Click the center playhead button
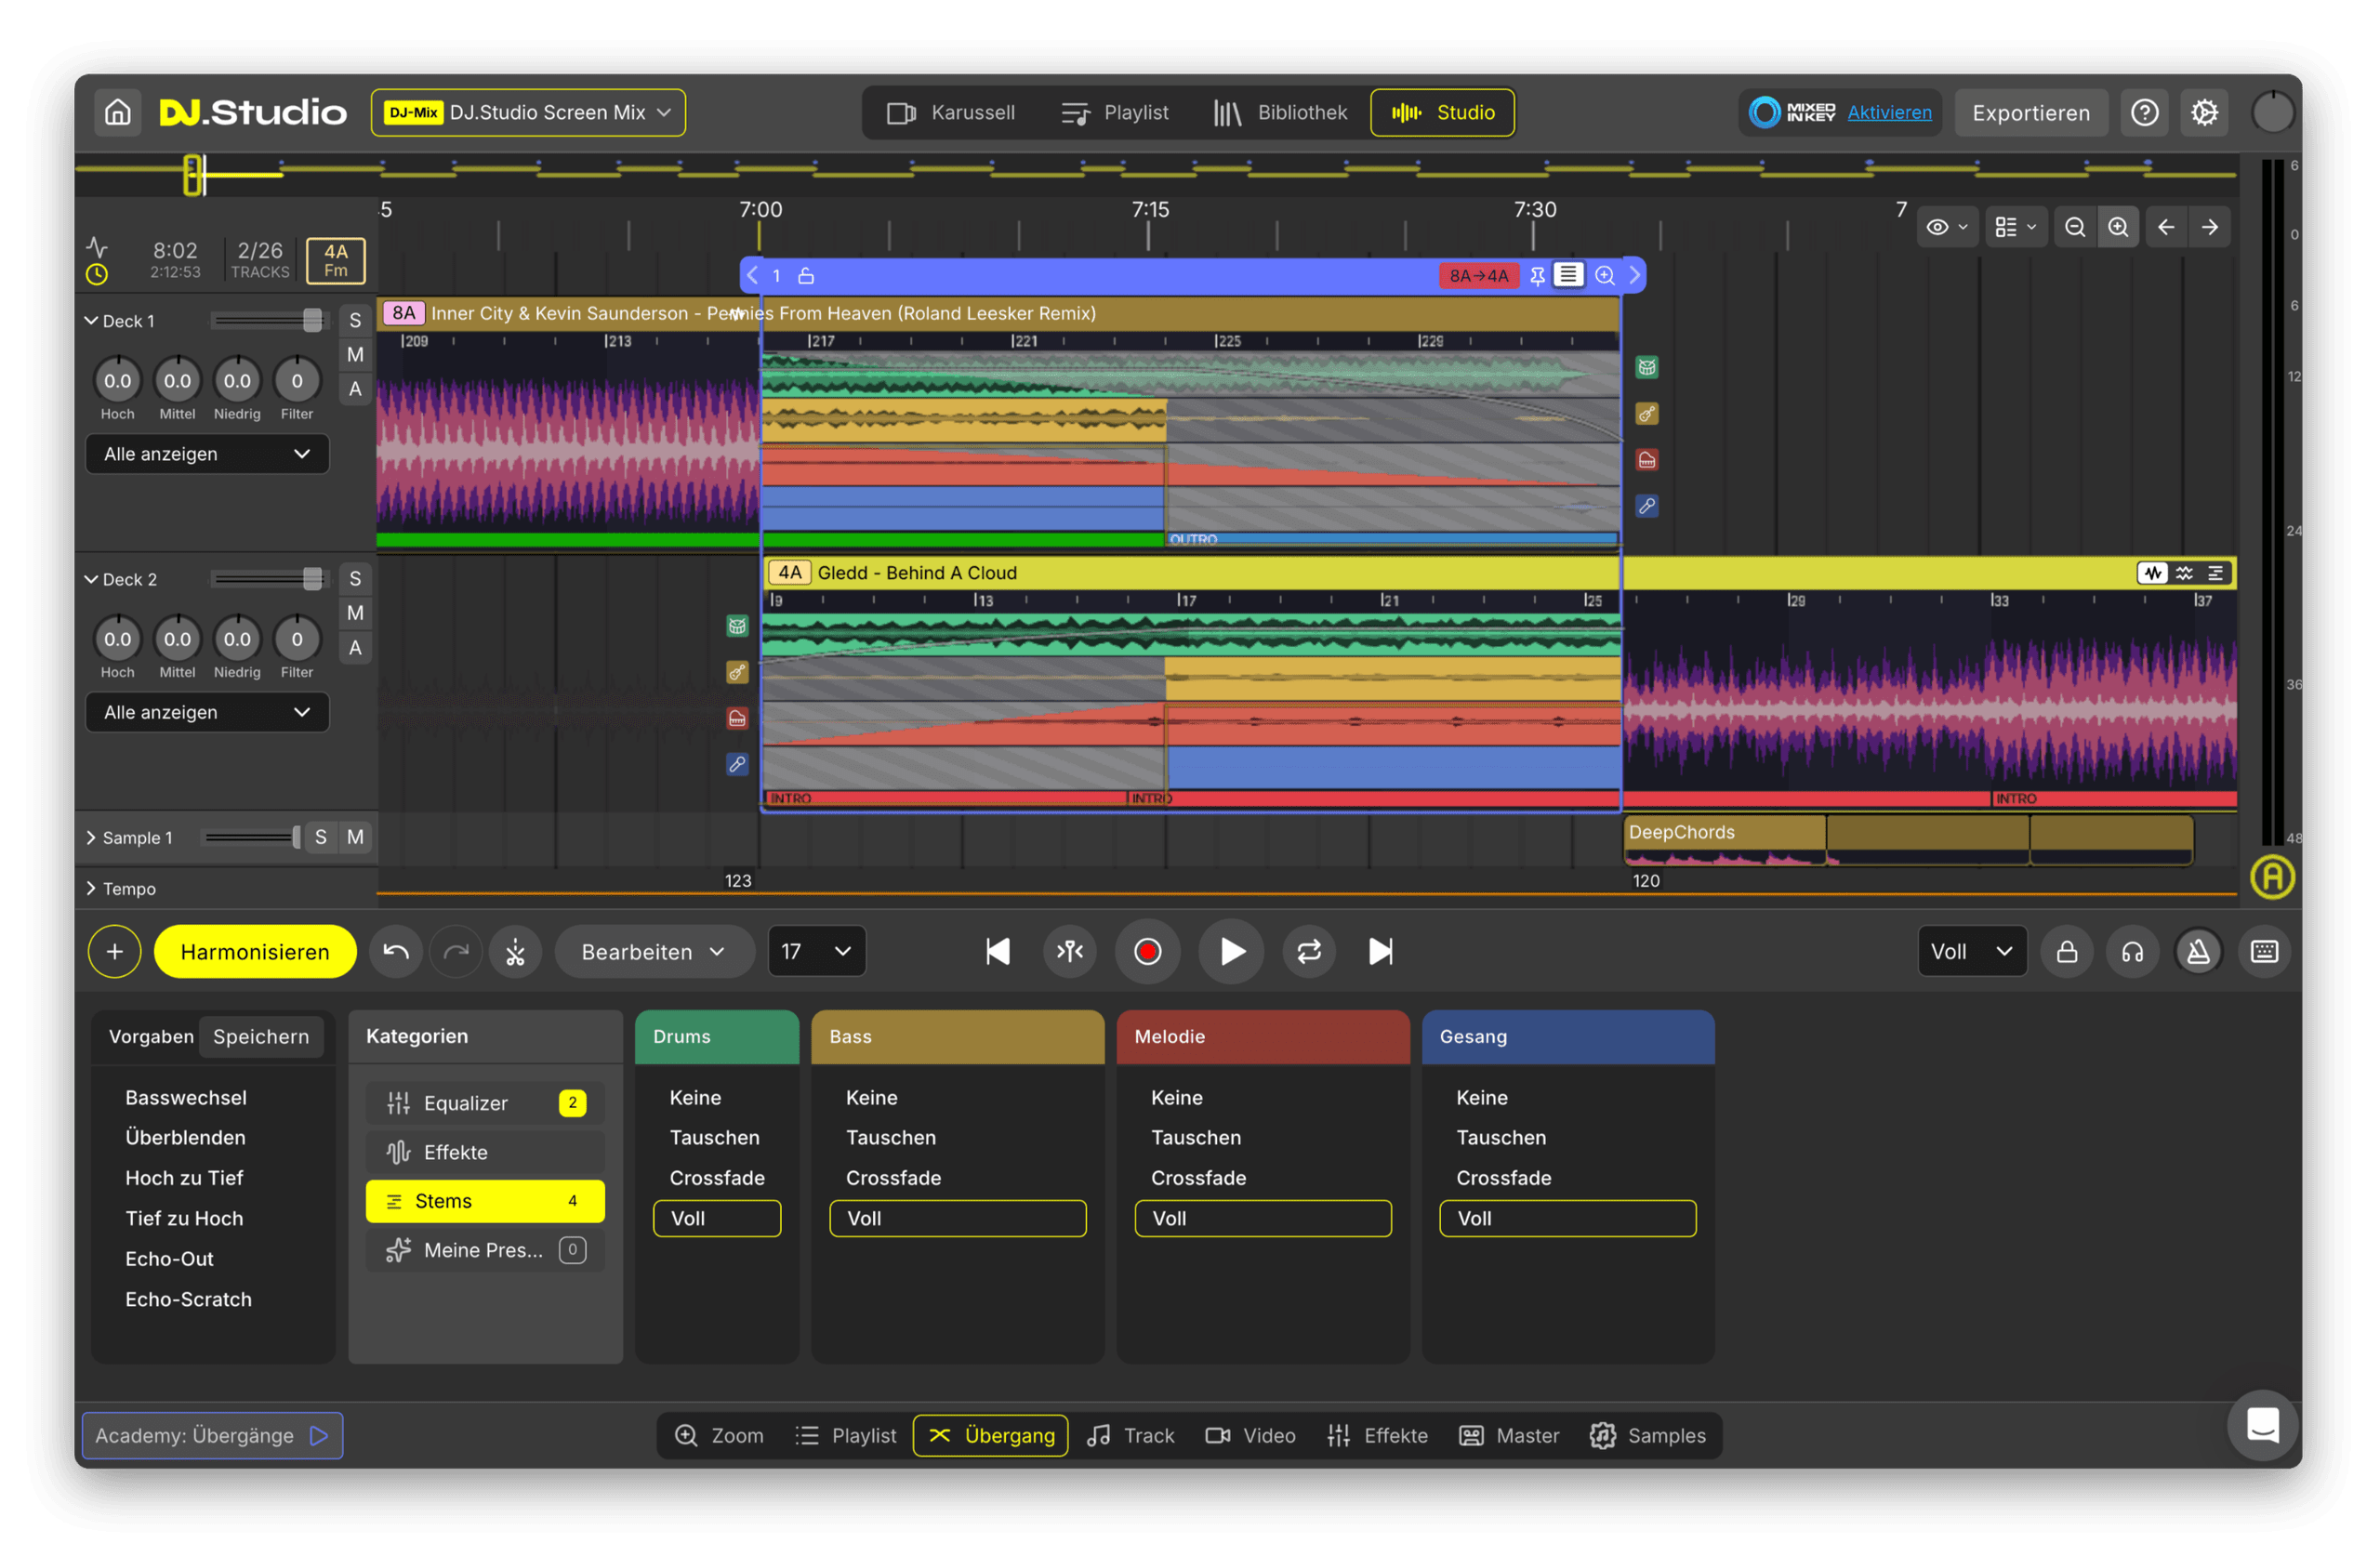This screenshot has height=1543, width=2380. (1070, 951)
